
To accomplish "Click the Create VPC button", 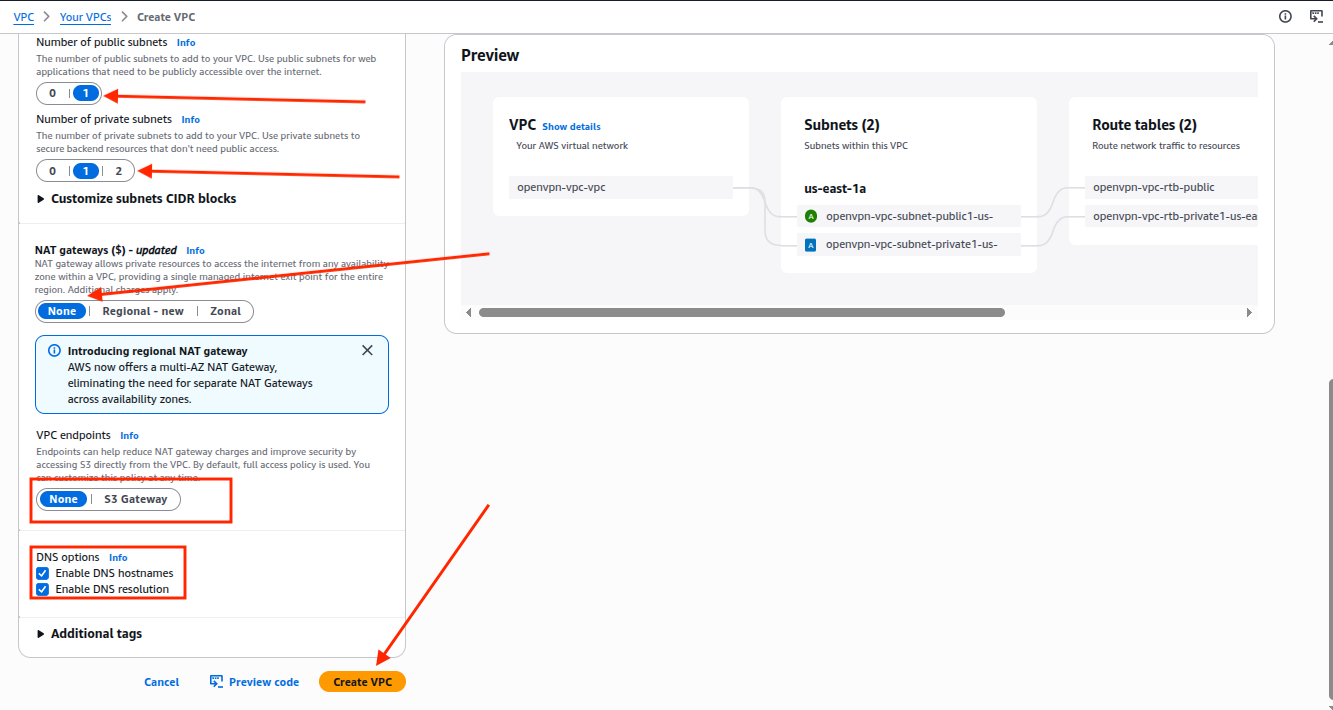I will pyautogui.click(x=362, y=681).
